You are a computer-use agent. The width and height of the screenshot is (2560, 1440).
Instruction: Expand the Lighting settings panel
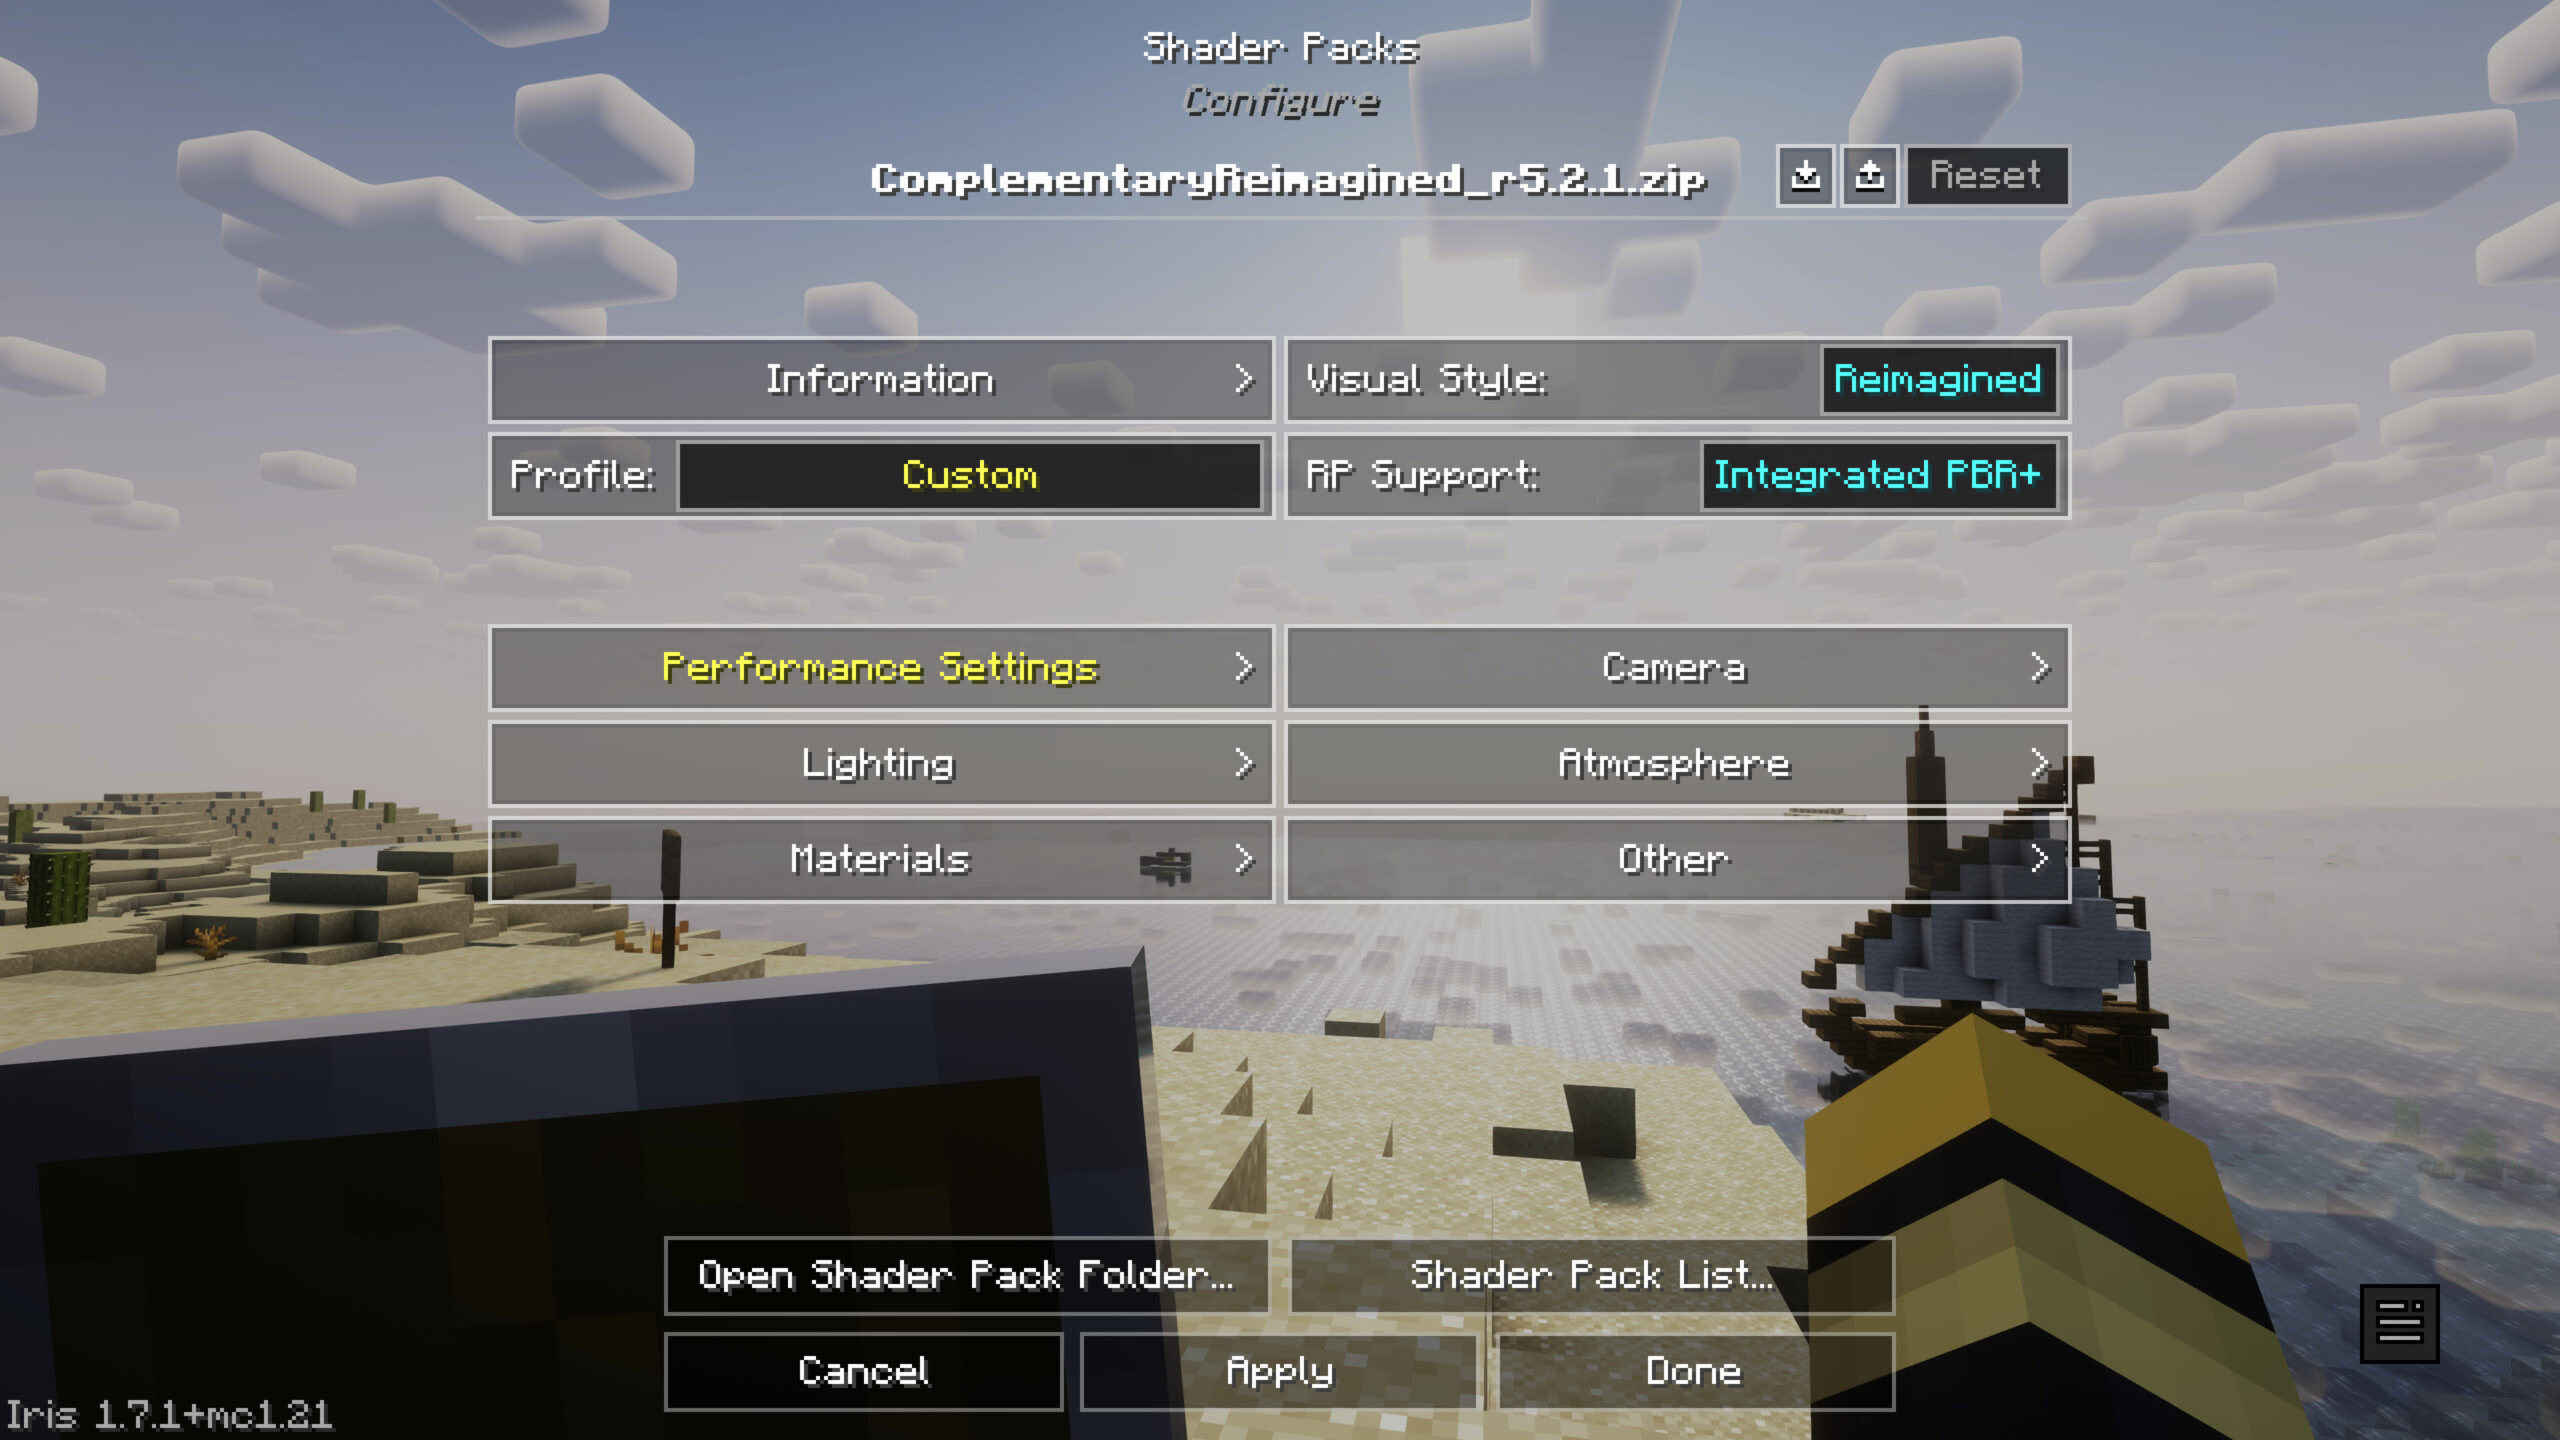[x=879, y=761]
